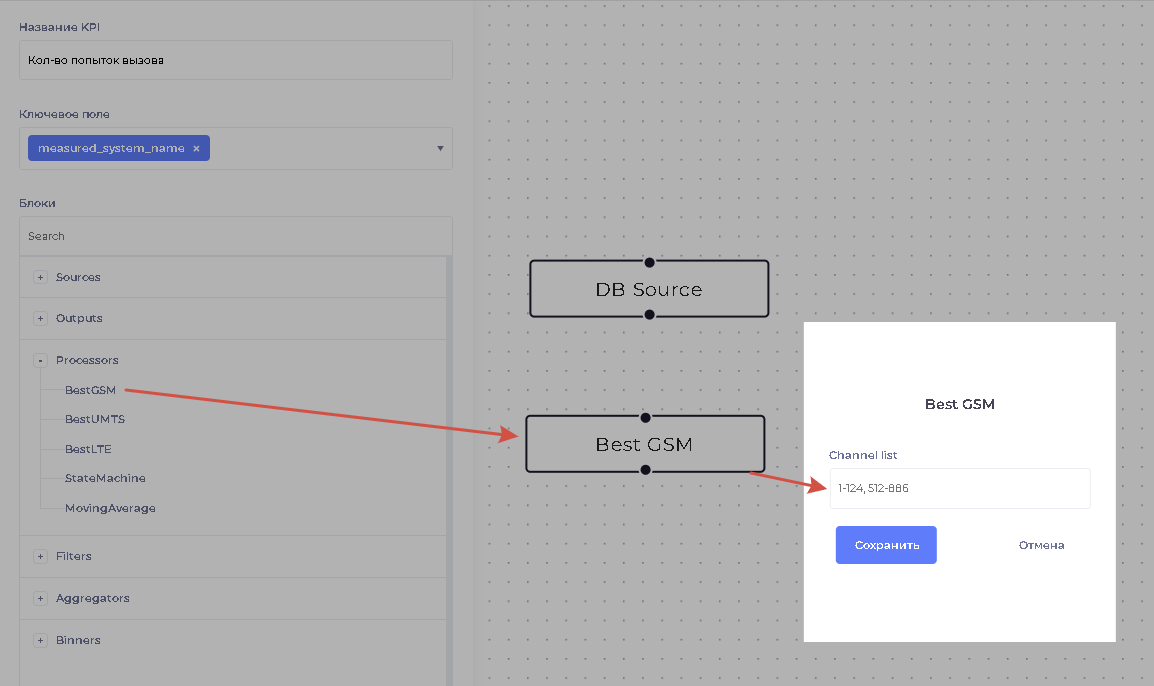Expand the Outputs tree group

(x=40, y=319)
